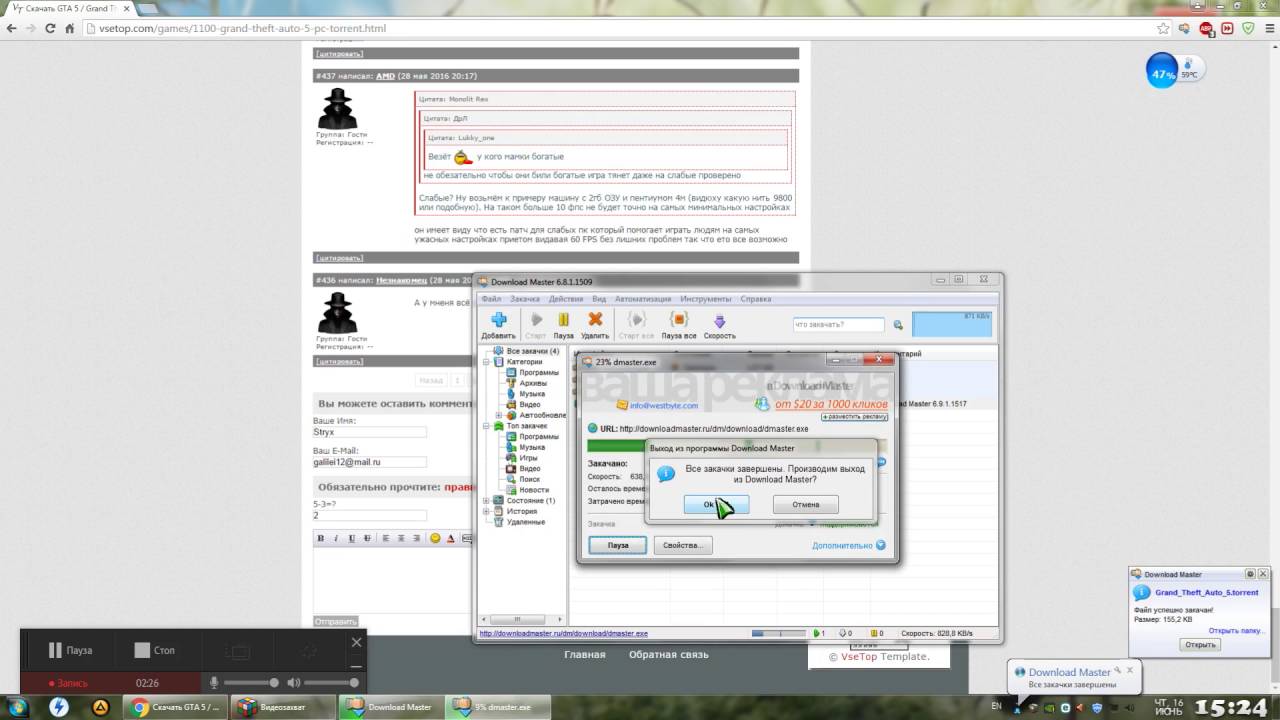Image resolution: width=1280 pixels, height=720 pixels.
Task: Select Все закачки (4) in the tree
Action: click(532, 351)
